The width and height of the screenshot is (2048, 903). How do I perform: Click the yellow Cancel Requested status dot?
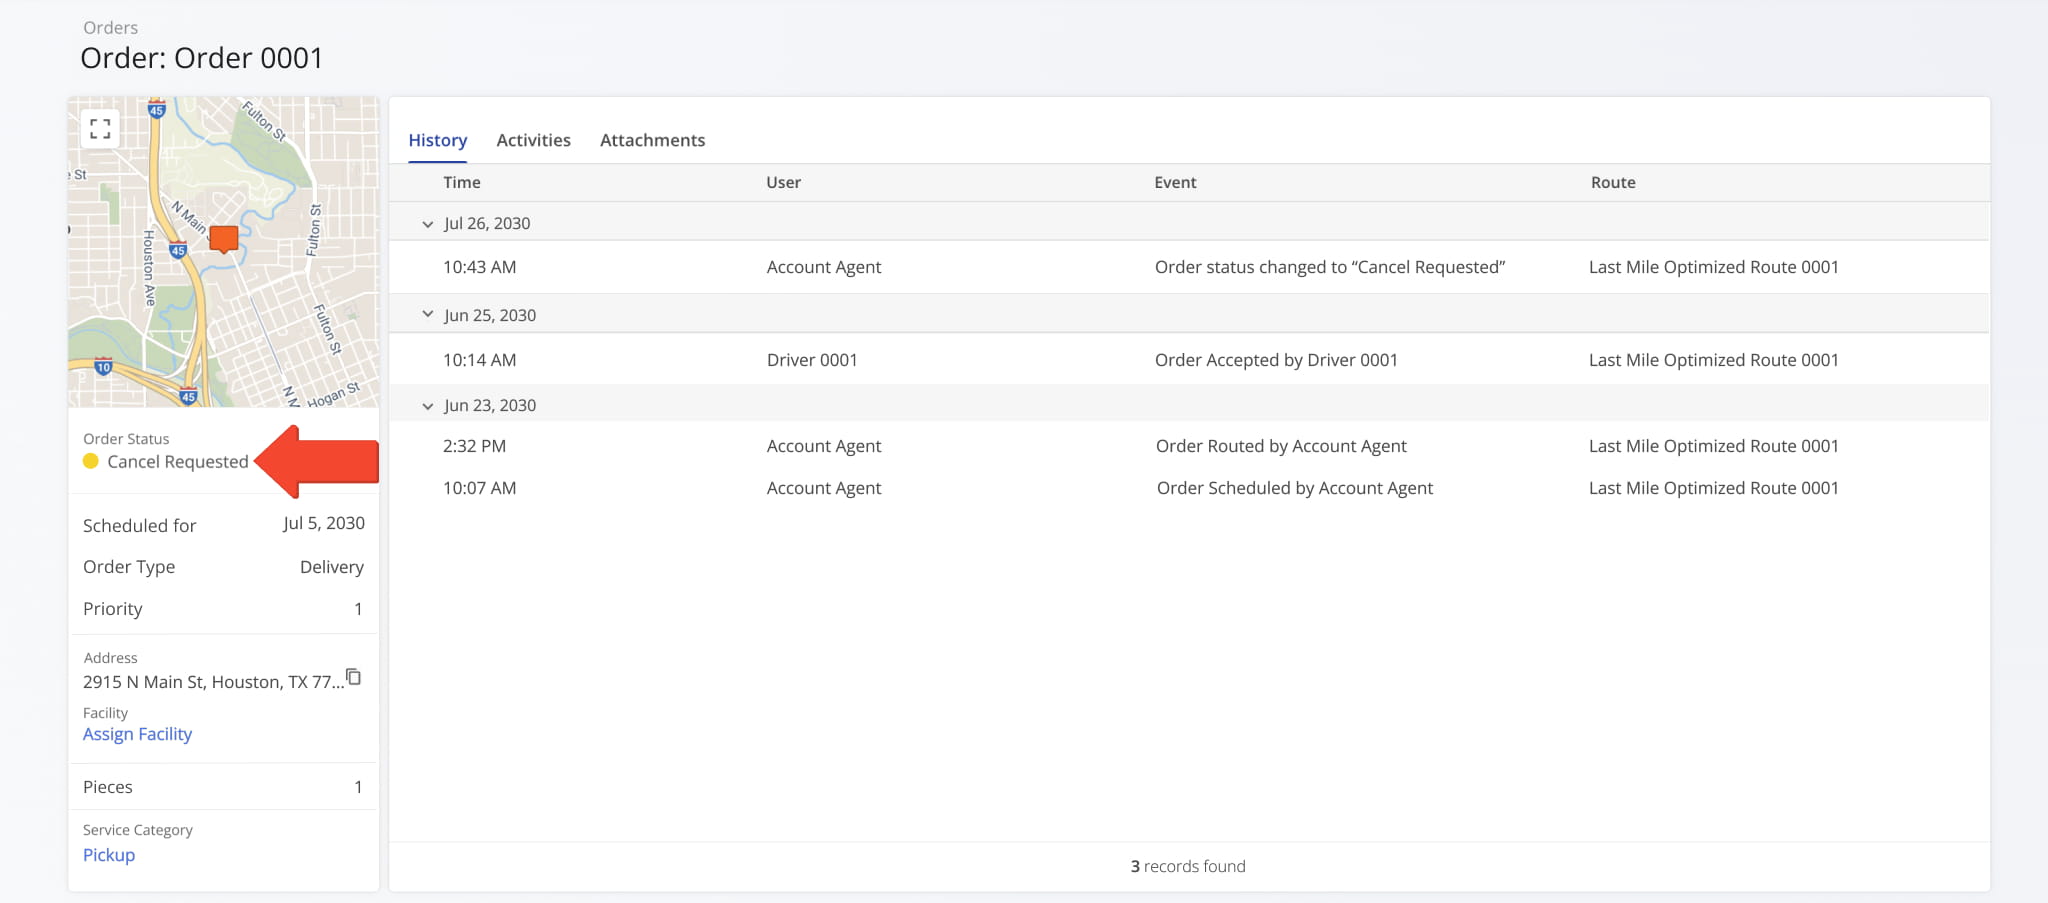point(91,461)
